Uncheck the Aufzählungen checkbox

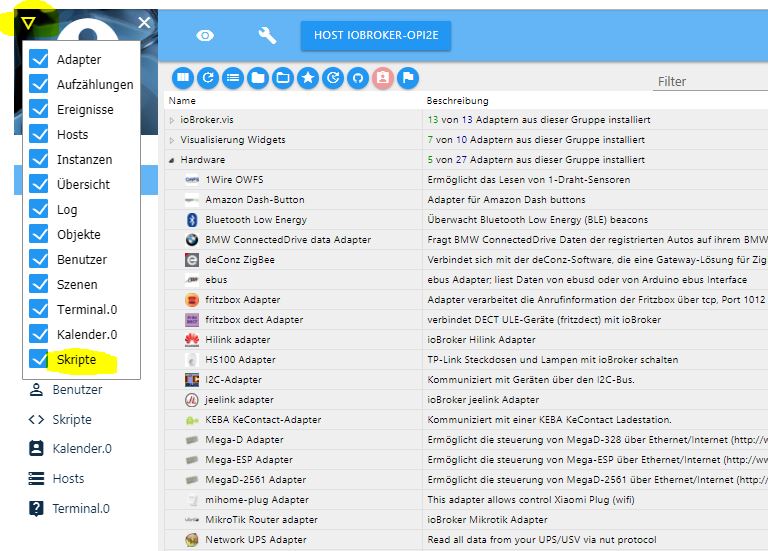[x=39, y=84]
